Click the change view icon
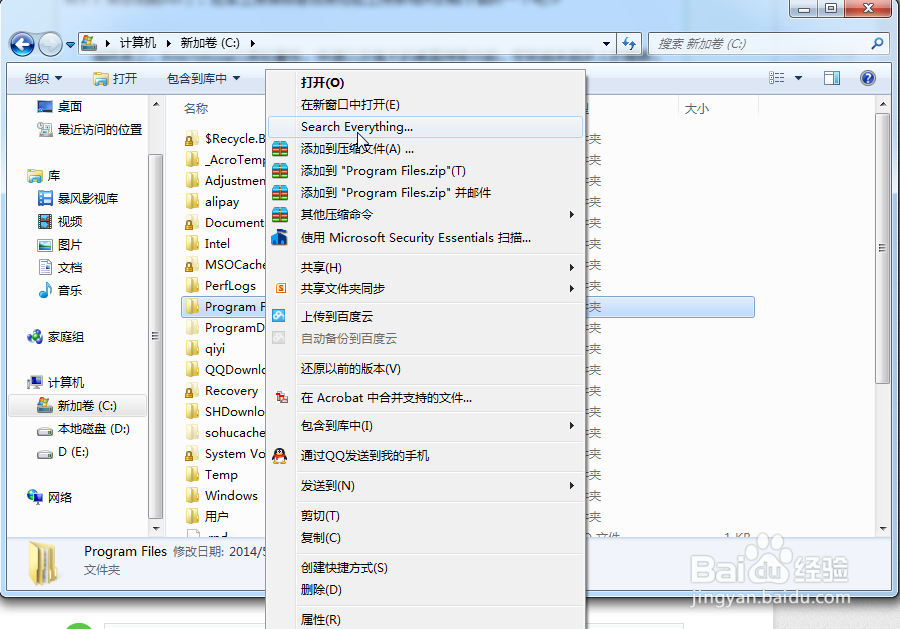 click(x=777, y=78)
